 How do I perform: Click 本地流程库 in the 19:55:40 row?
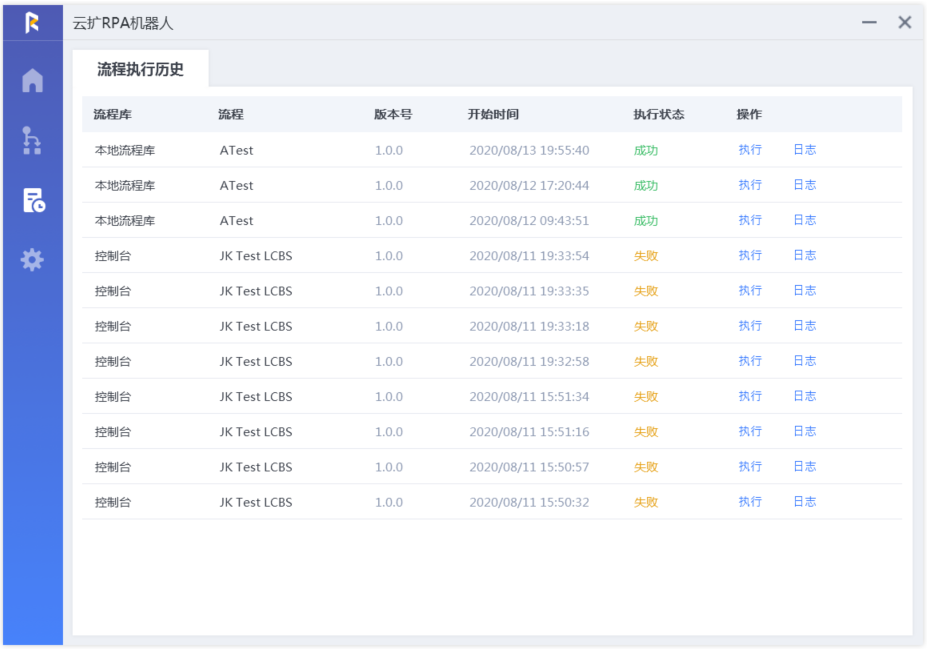pyautogui.click(x=125, y=150)
